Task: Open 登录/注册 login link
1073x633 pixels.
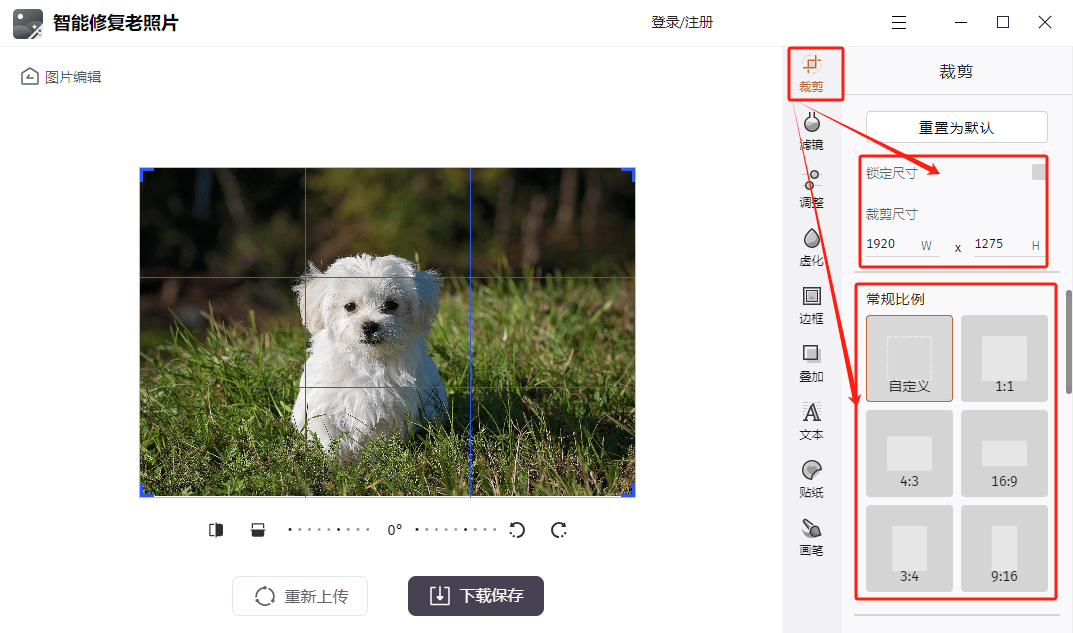Action: tap(682, 23)
